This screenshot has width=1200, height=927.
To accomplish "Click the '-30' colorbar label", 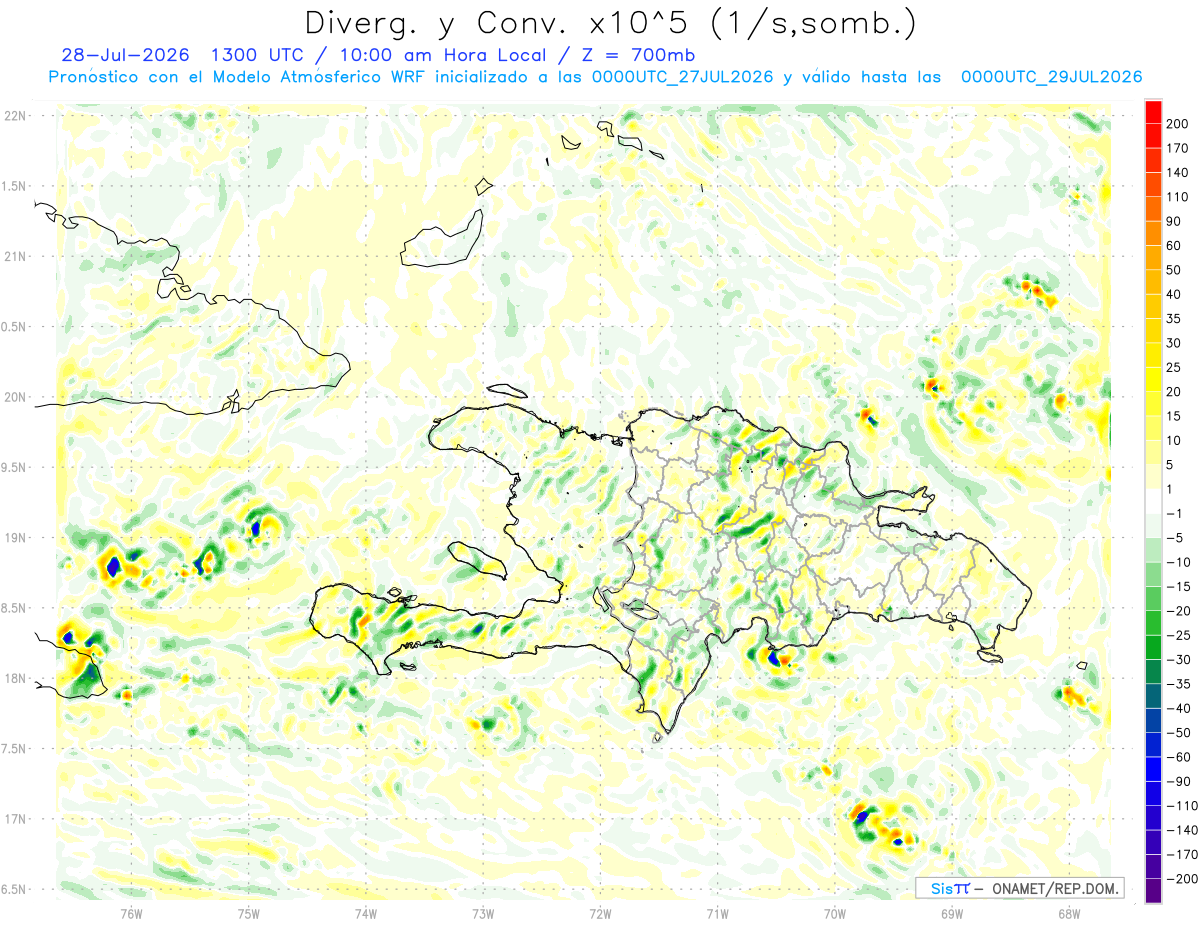I will pos(1180,660).
